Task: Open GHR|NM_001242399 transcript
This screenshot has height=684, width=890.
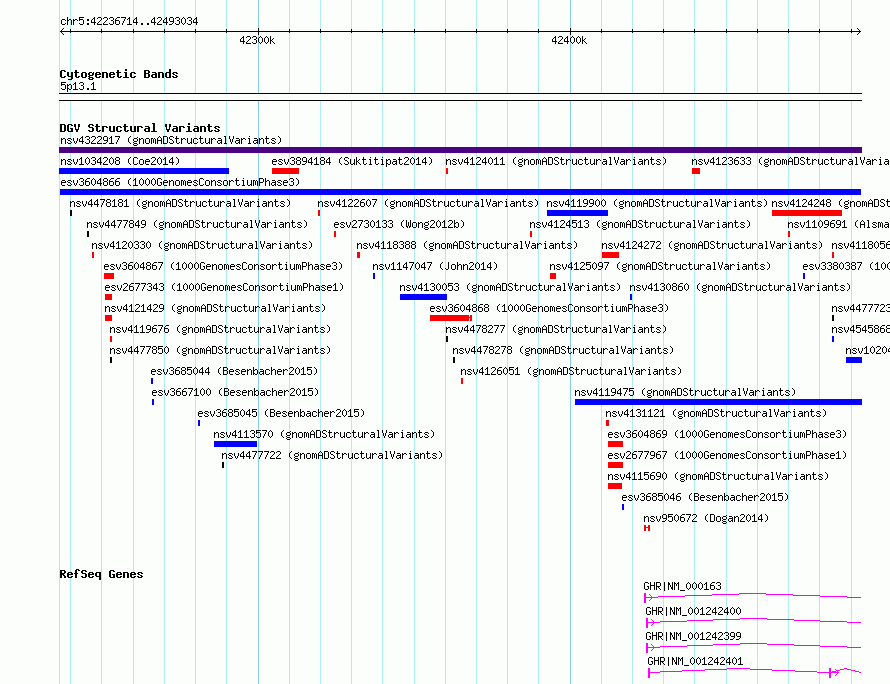Action: pos(693,636)
